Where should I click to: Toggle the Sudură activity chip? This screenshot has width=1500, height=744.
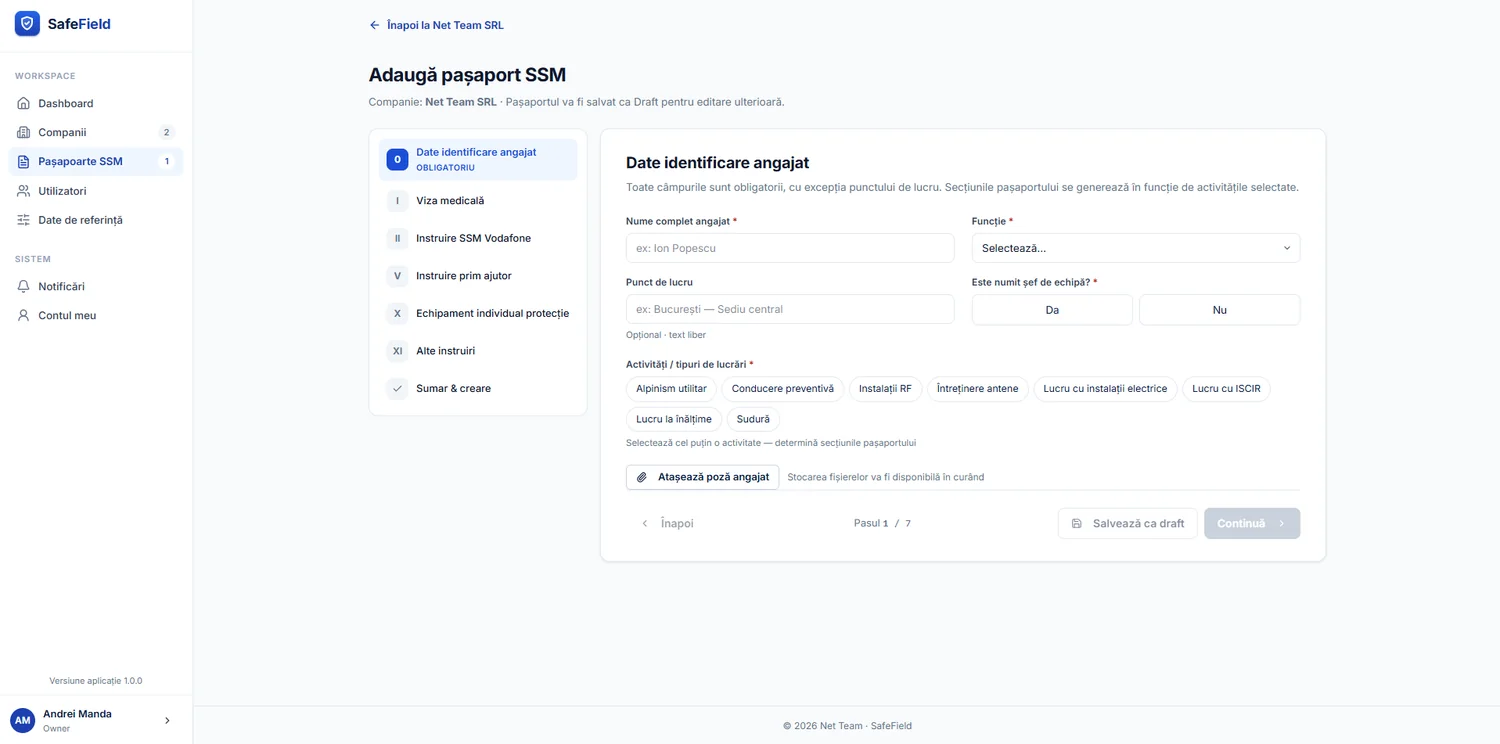pyautogui.click(x=753, y=419)
